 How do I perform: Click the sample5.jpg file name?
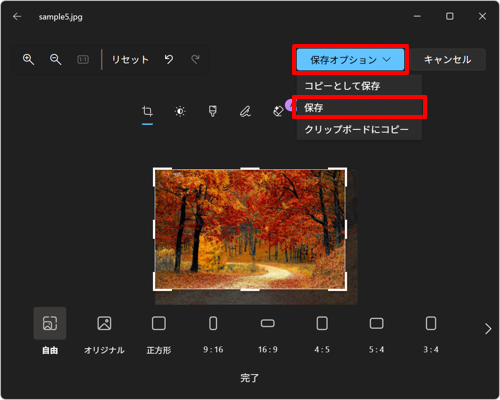(60, 17)
